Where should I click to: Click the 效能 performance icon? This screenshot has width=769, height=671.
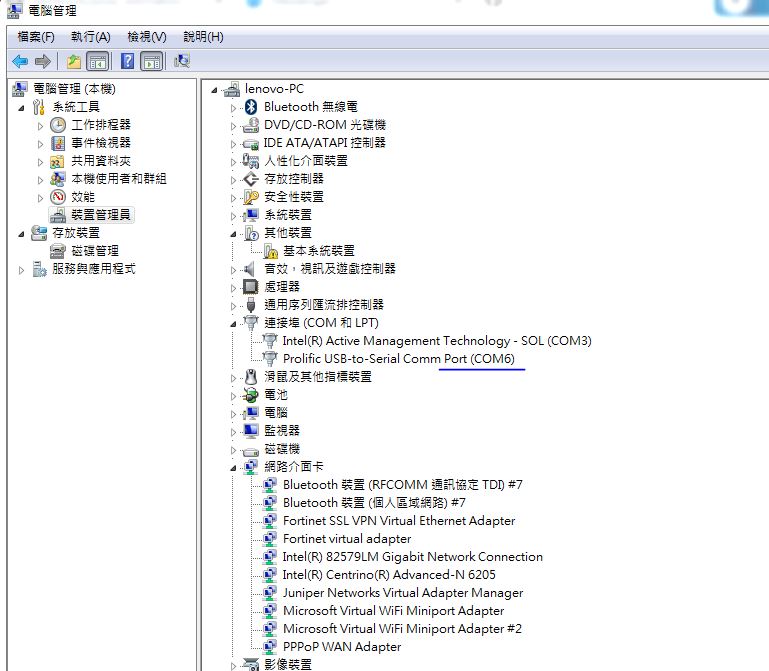tap(58, 197)
